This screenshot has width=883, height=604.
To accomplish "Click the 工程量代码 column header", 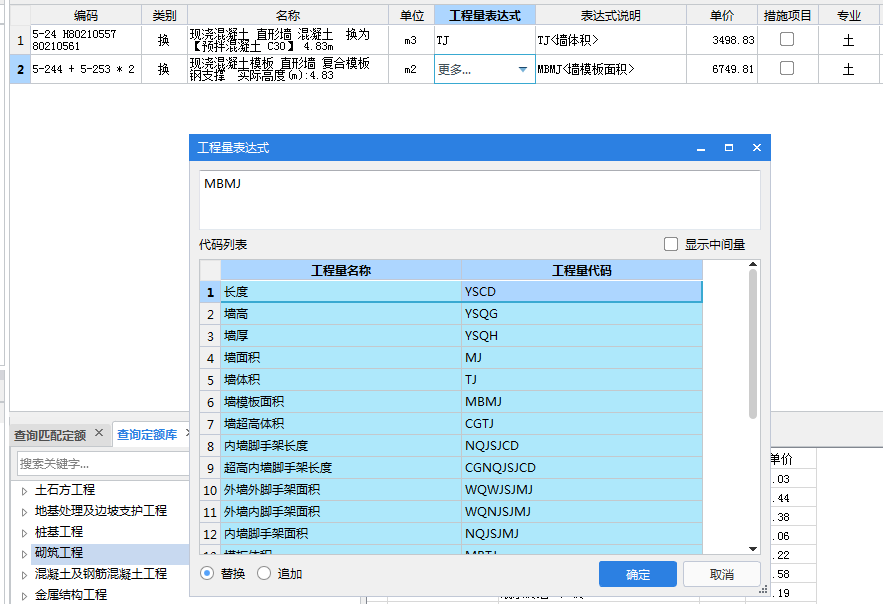I will (x=582, y=270).
